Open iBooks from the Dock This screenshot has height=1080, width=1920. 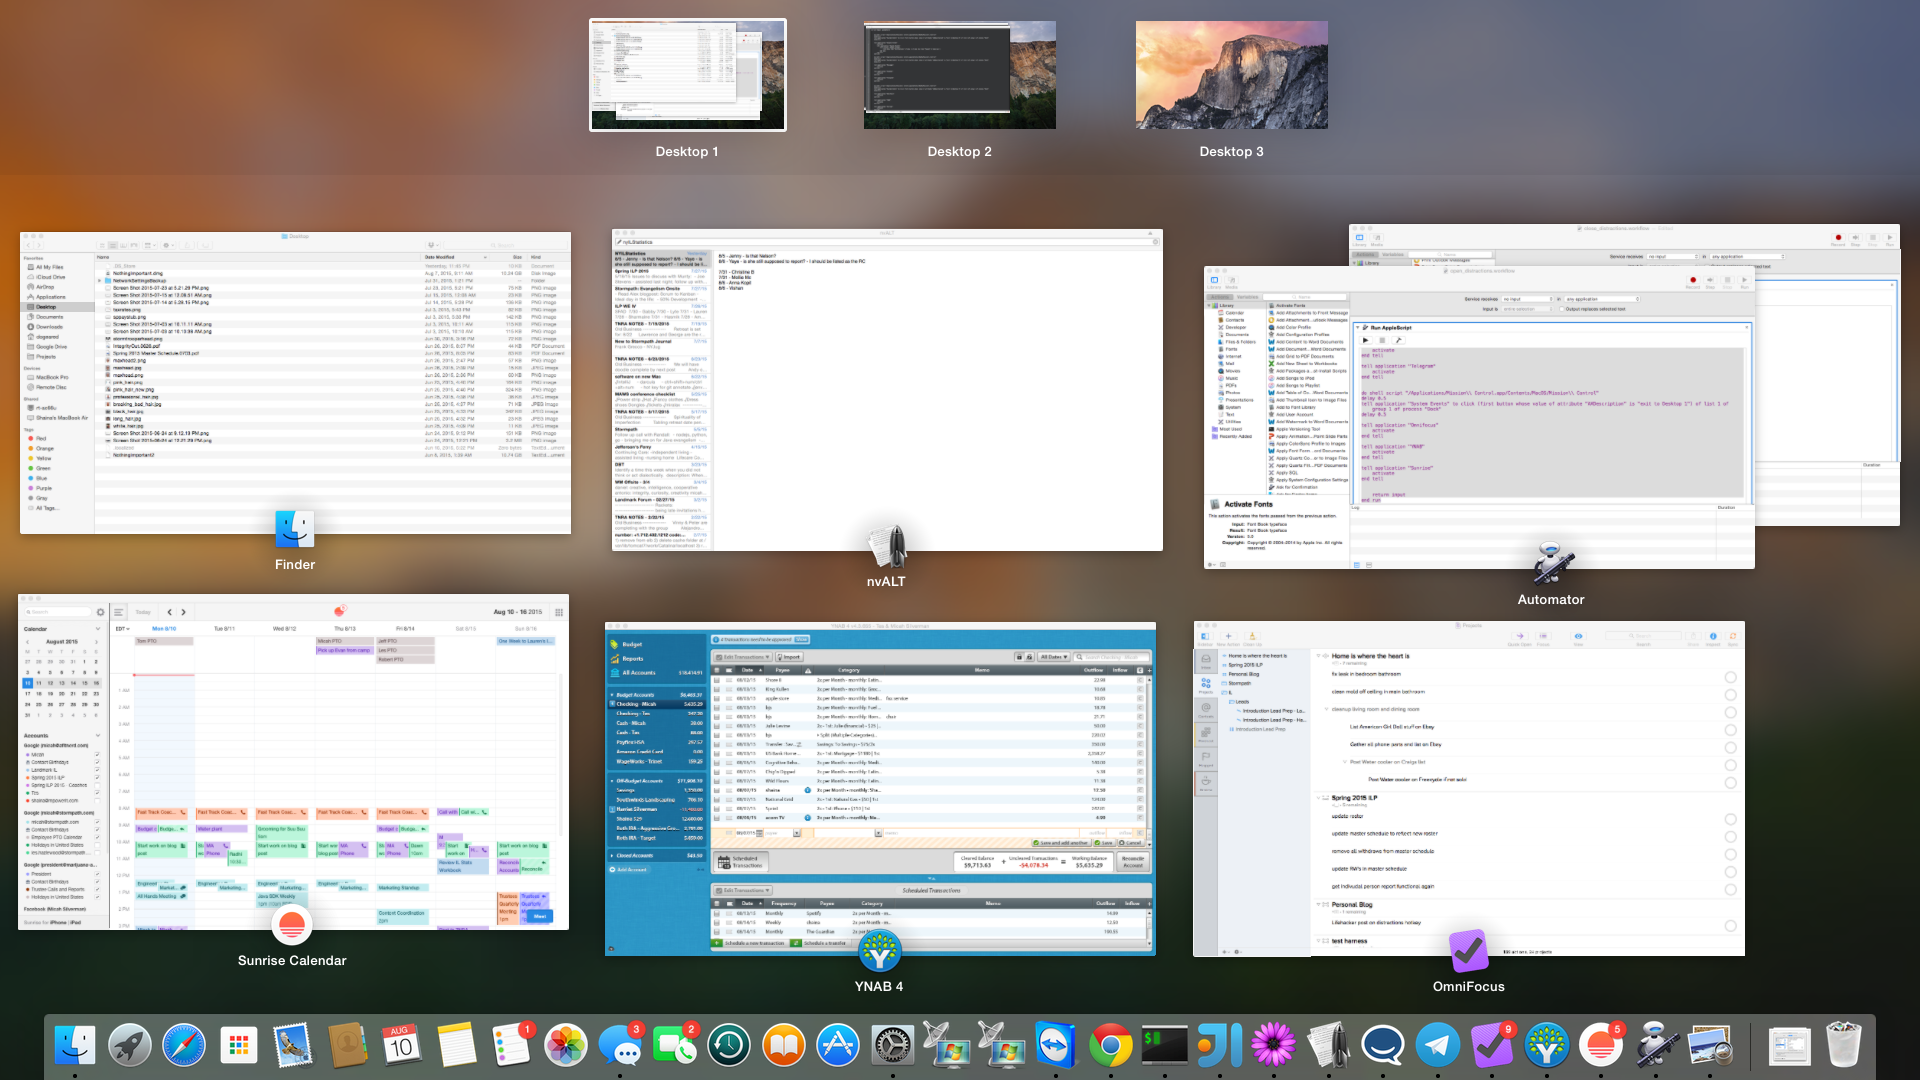pyautogui.click(x=784, y=1046)
